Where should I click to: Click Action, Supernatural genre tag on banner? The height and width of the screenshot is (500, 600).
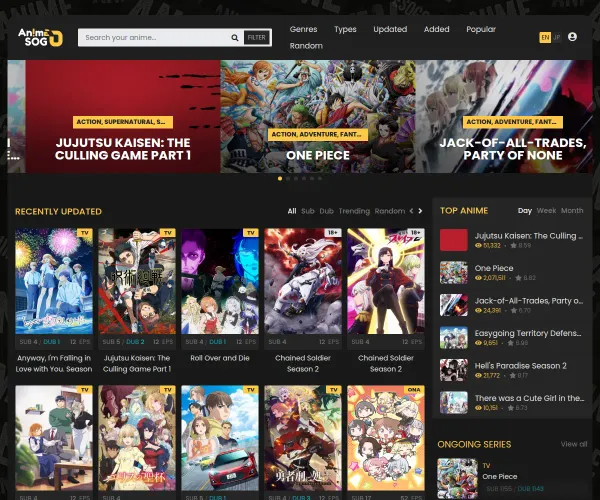123,122
